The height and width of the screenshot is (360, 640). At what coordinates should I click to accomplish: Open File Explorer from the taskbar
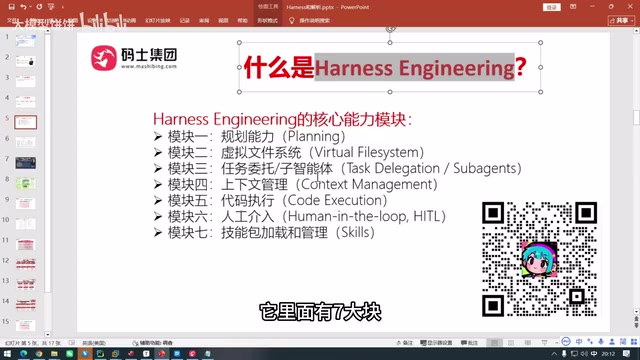pyautogui.click(x=54, y=353)
